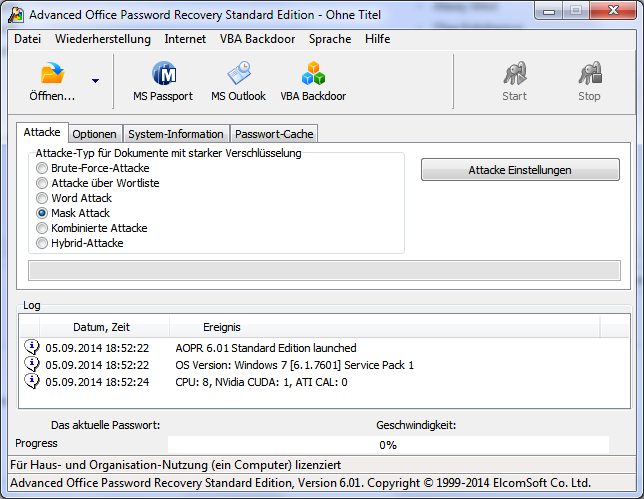This screenshot has height=499, width=644.
Task: Choose Attacke über Wortliste option
Action: coord(42,184)
